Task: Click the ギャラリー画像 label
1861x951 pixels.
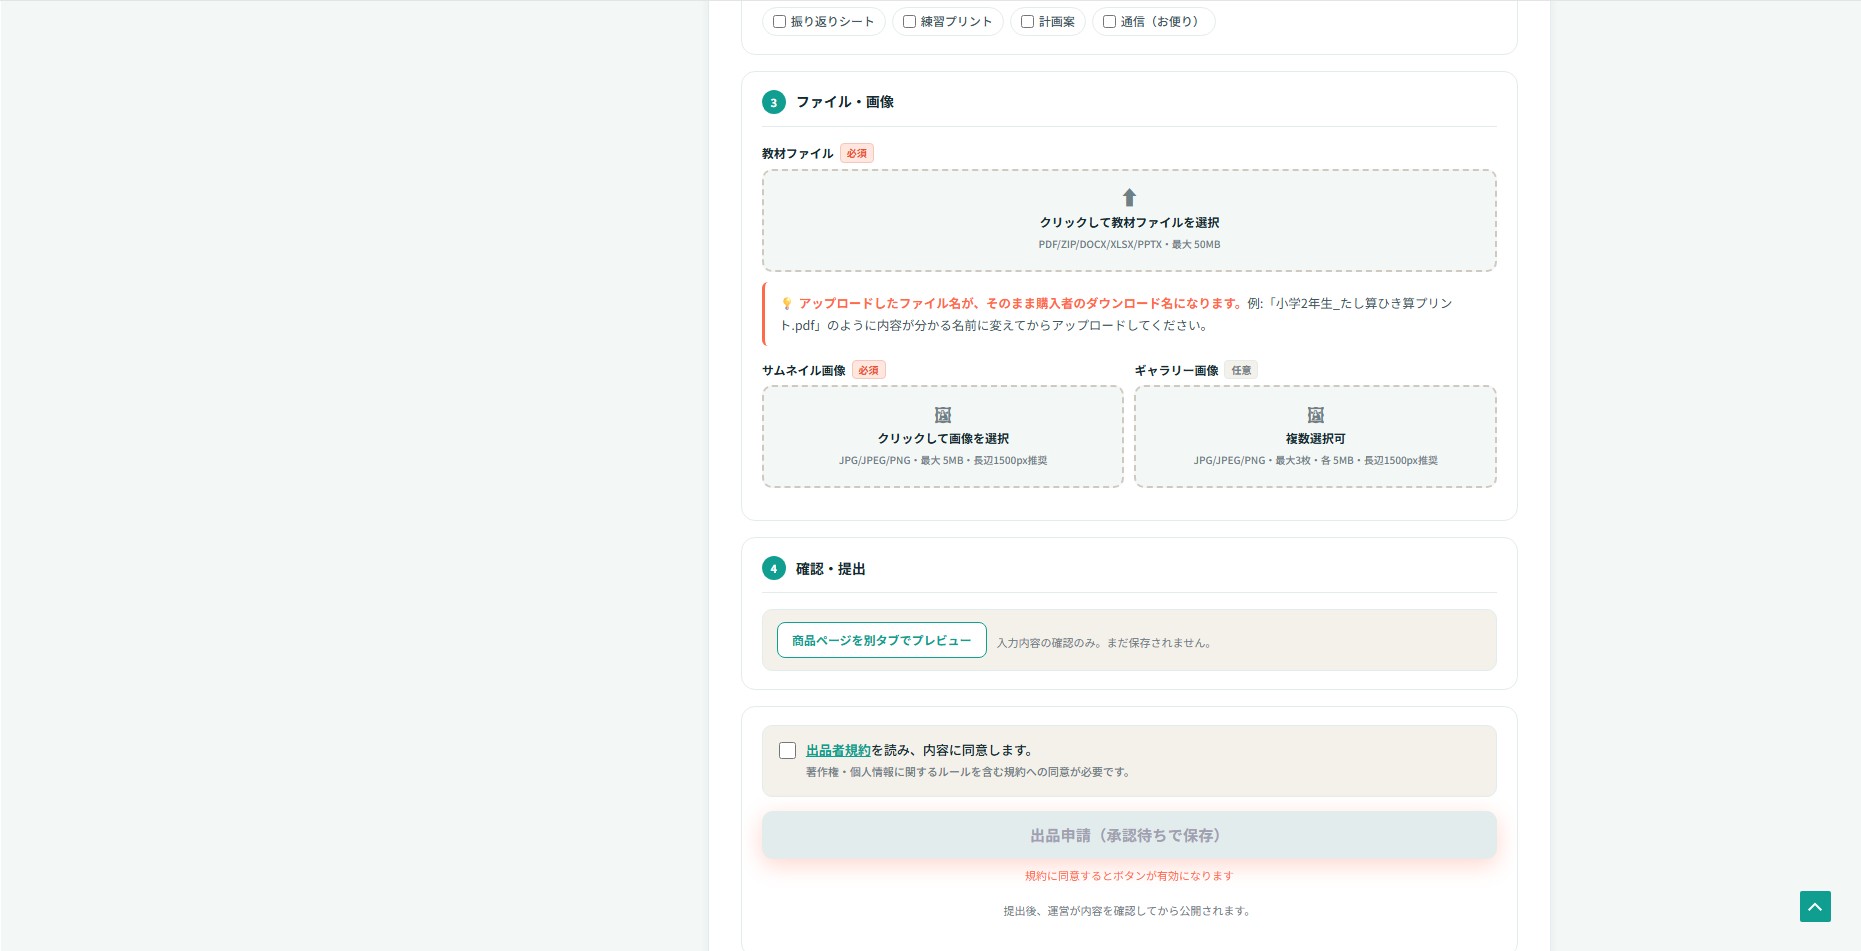Action: pos(1176,370)
